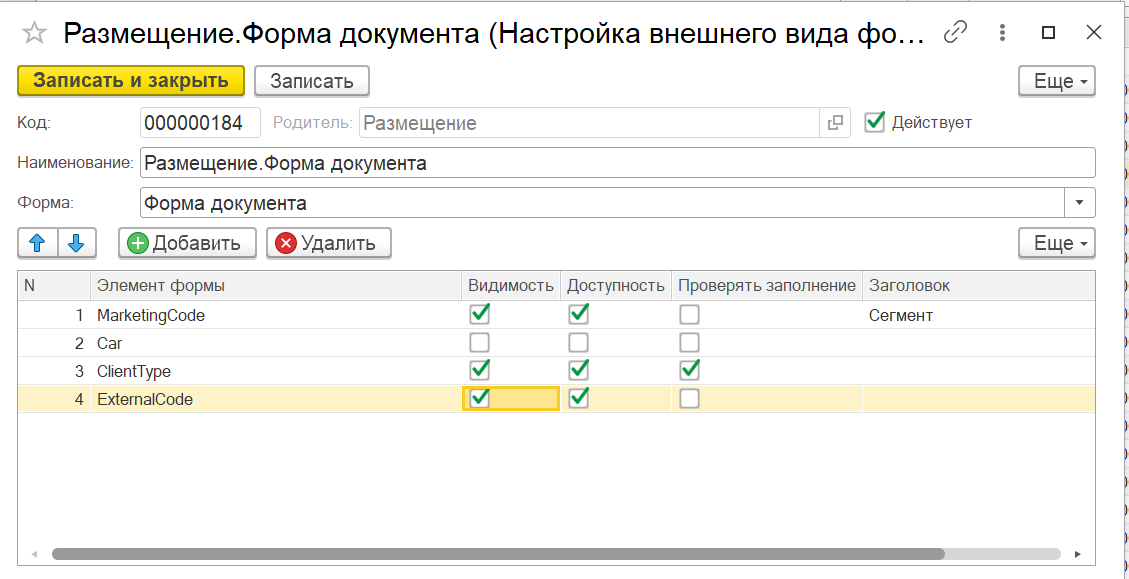Enable Проверять заполнение for Car
Viewport: 1129px width, 579px height.
[x=690, y=342]
